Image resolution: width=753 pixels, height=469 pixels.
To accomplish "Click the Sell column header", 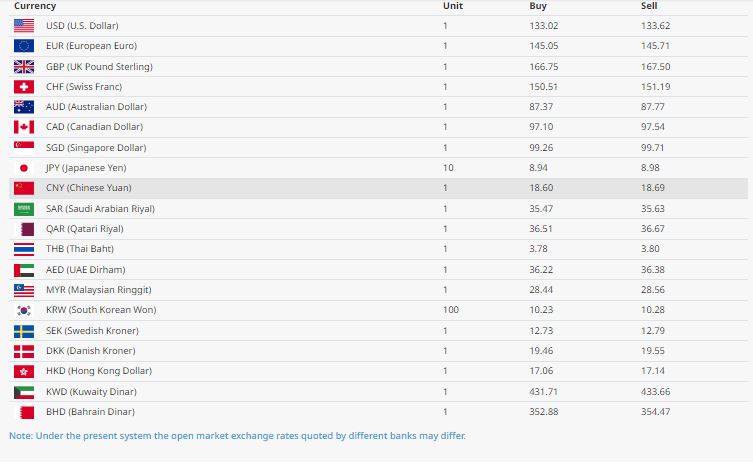I will pyautogui.click(x=649, y=6).
